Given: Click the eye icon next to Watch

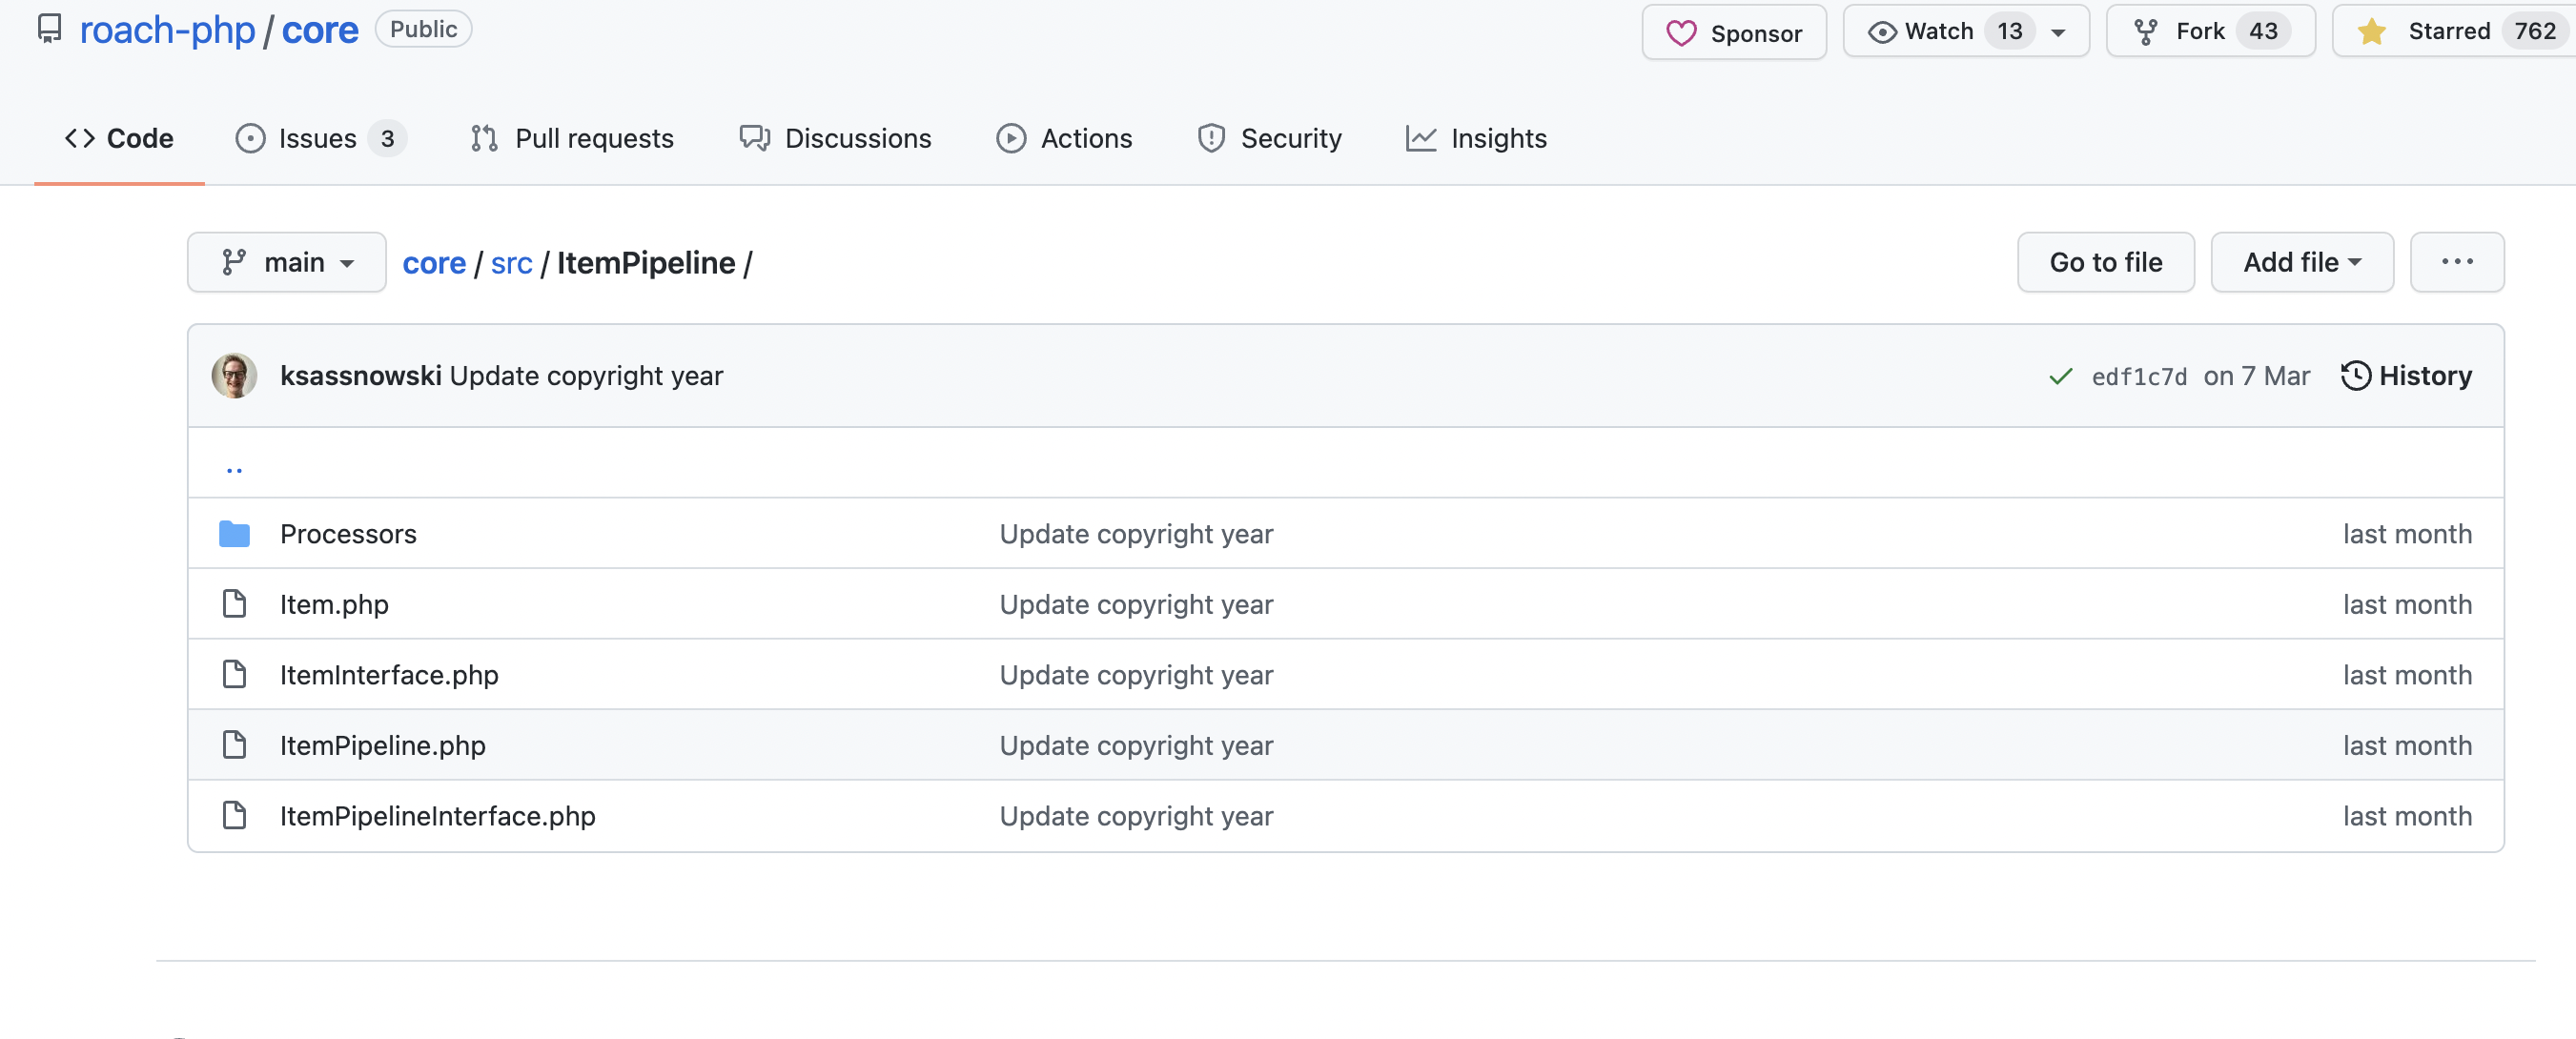Looking at the screenshot, I should pyautogui.click(x=1882, y=31).
